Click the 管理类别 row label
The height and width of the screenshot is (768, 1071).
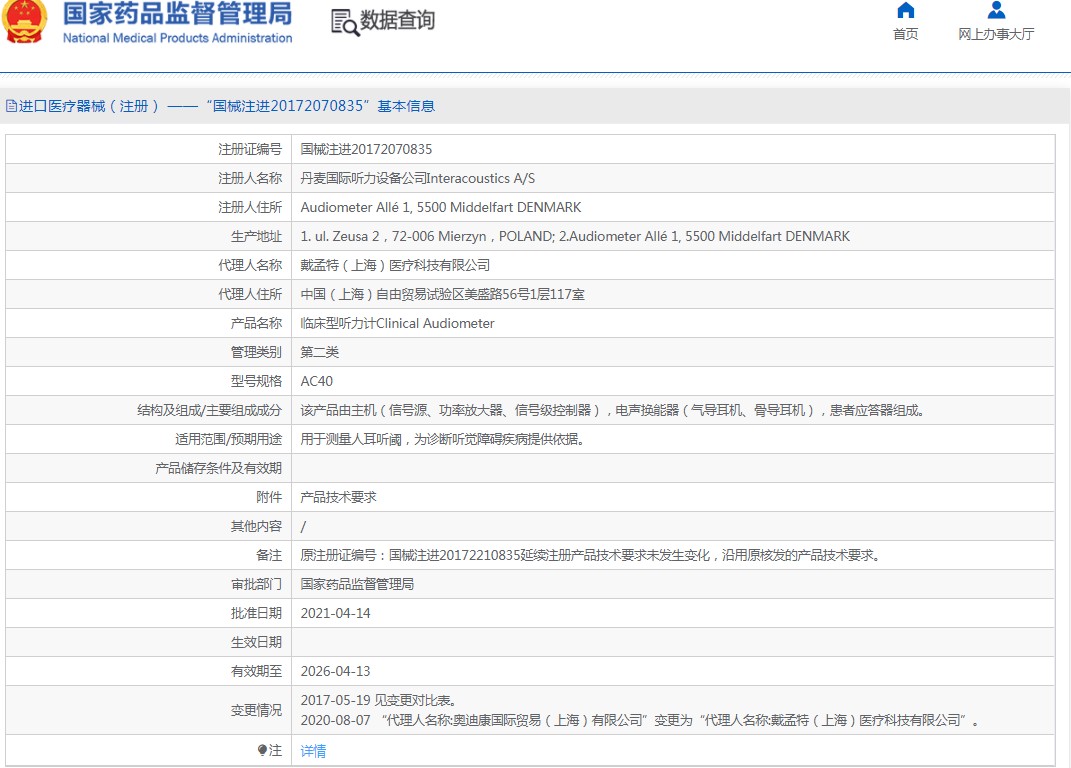point(256,352)
